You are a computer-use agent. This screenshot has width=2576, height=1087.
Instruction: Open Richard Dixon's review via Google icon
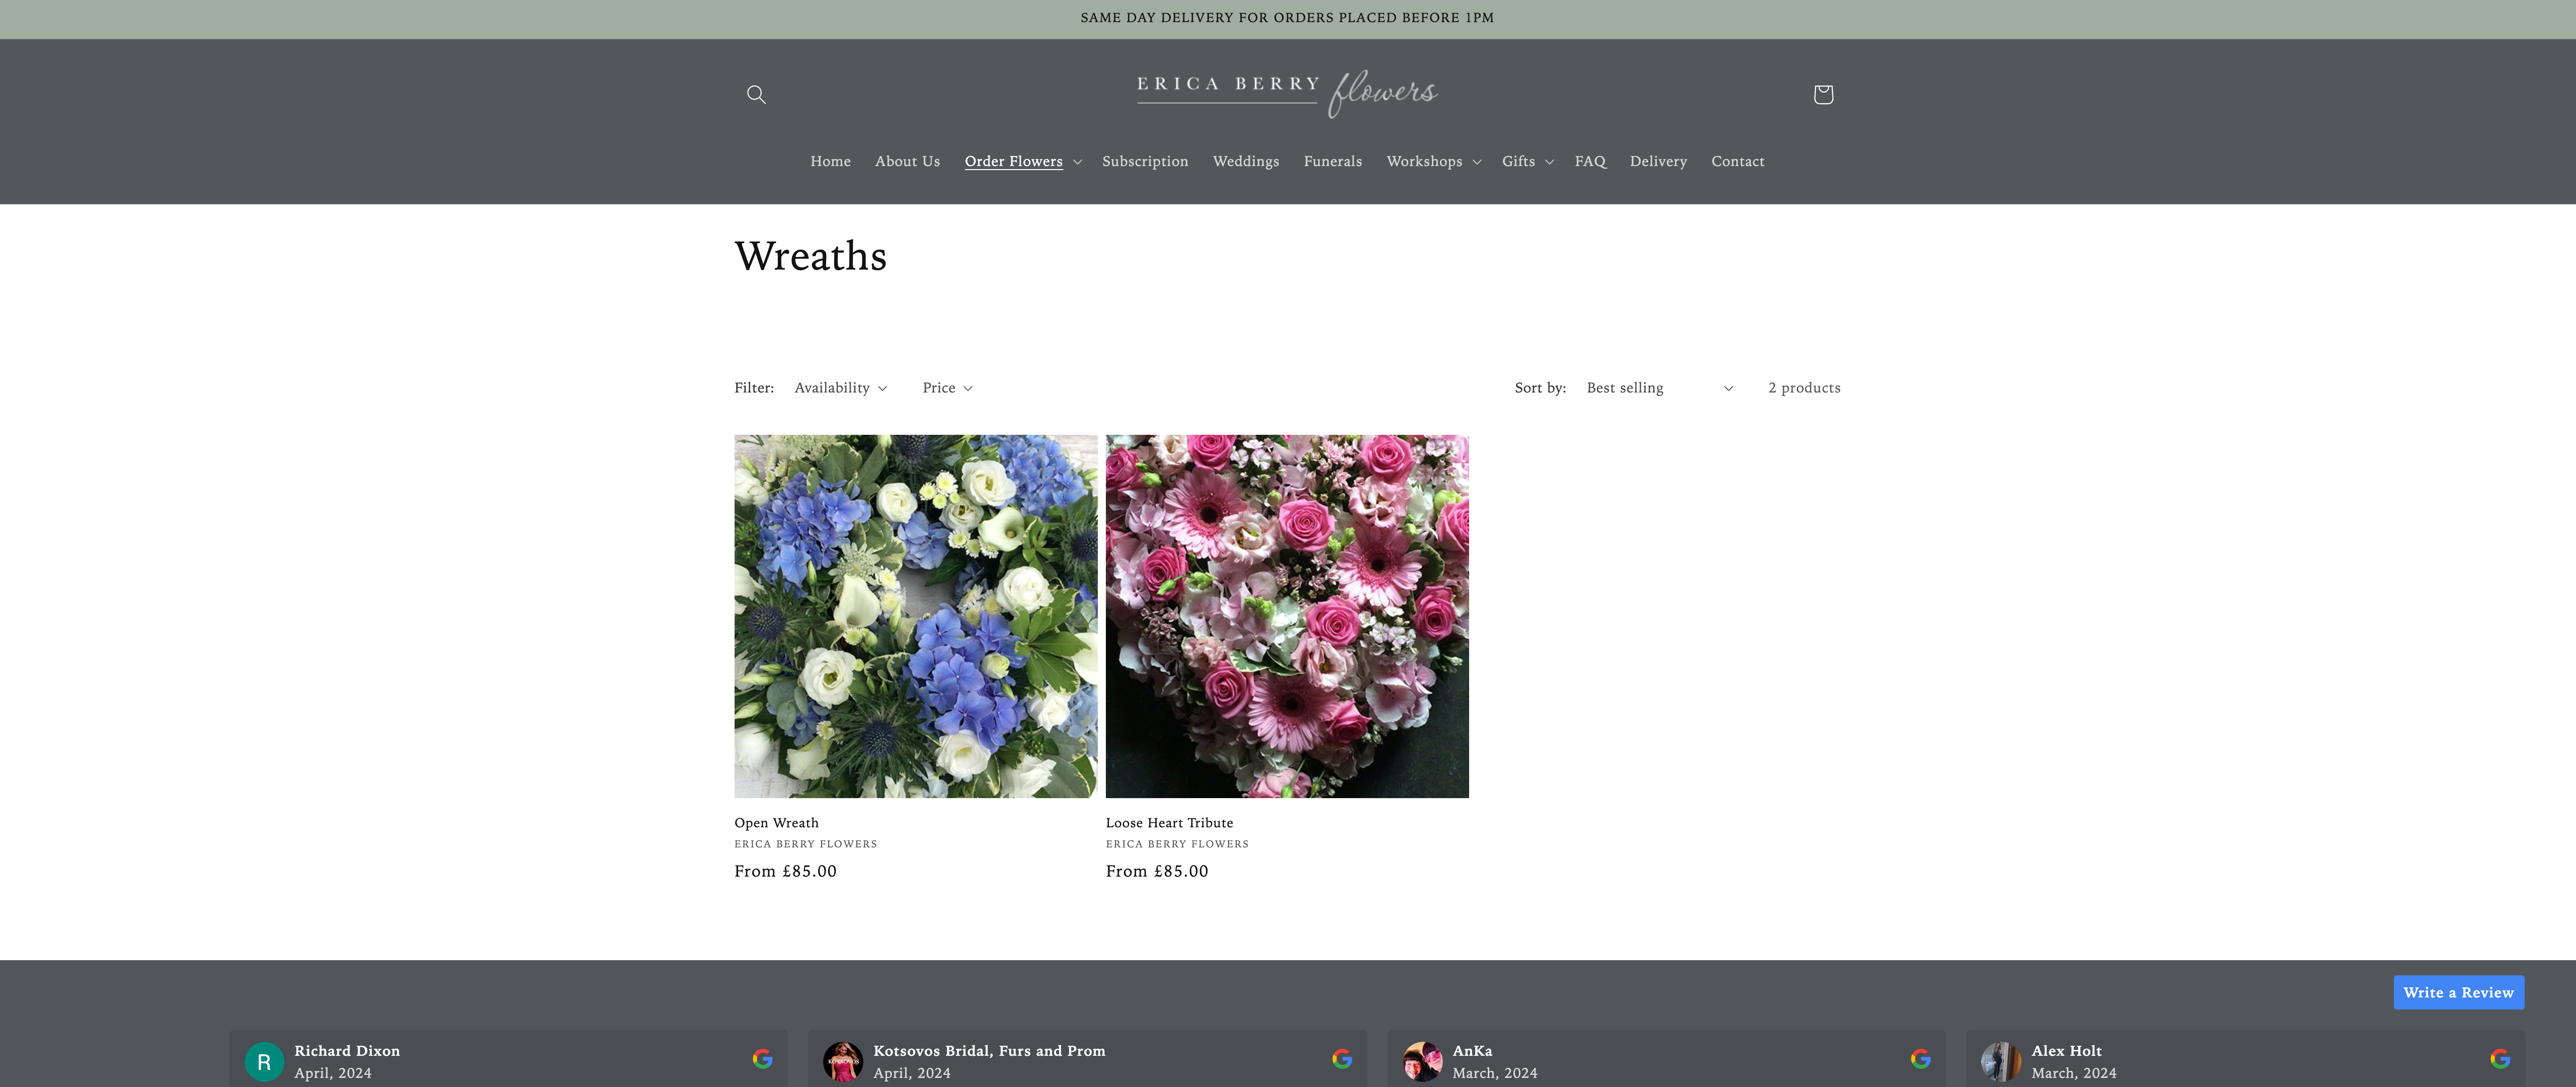tap(763, 1057)
